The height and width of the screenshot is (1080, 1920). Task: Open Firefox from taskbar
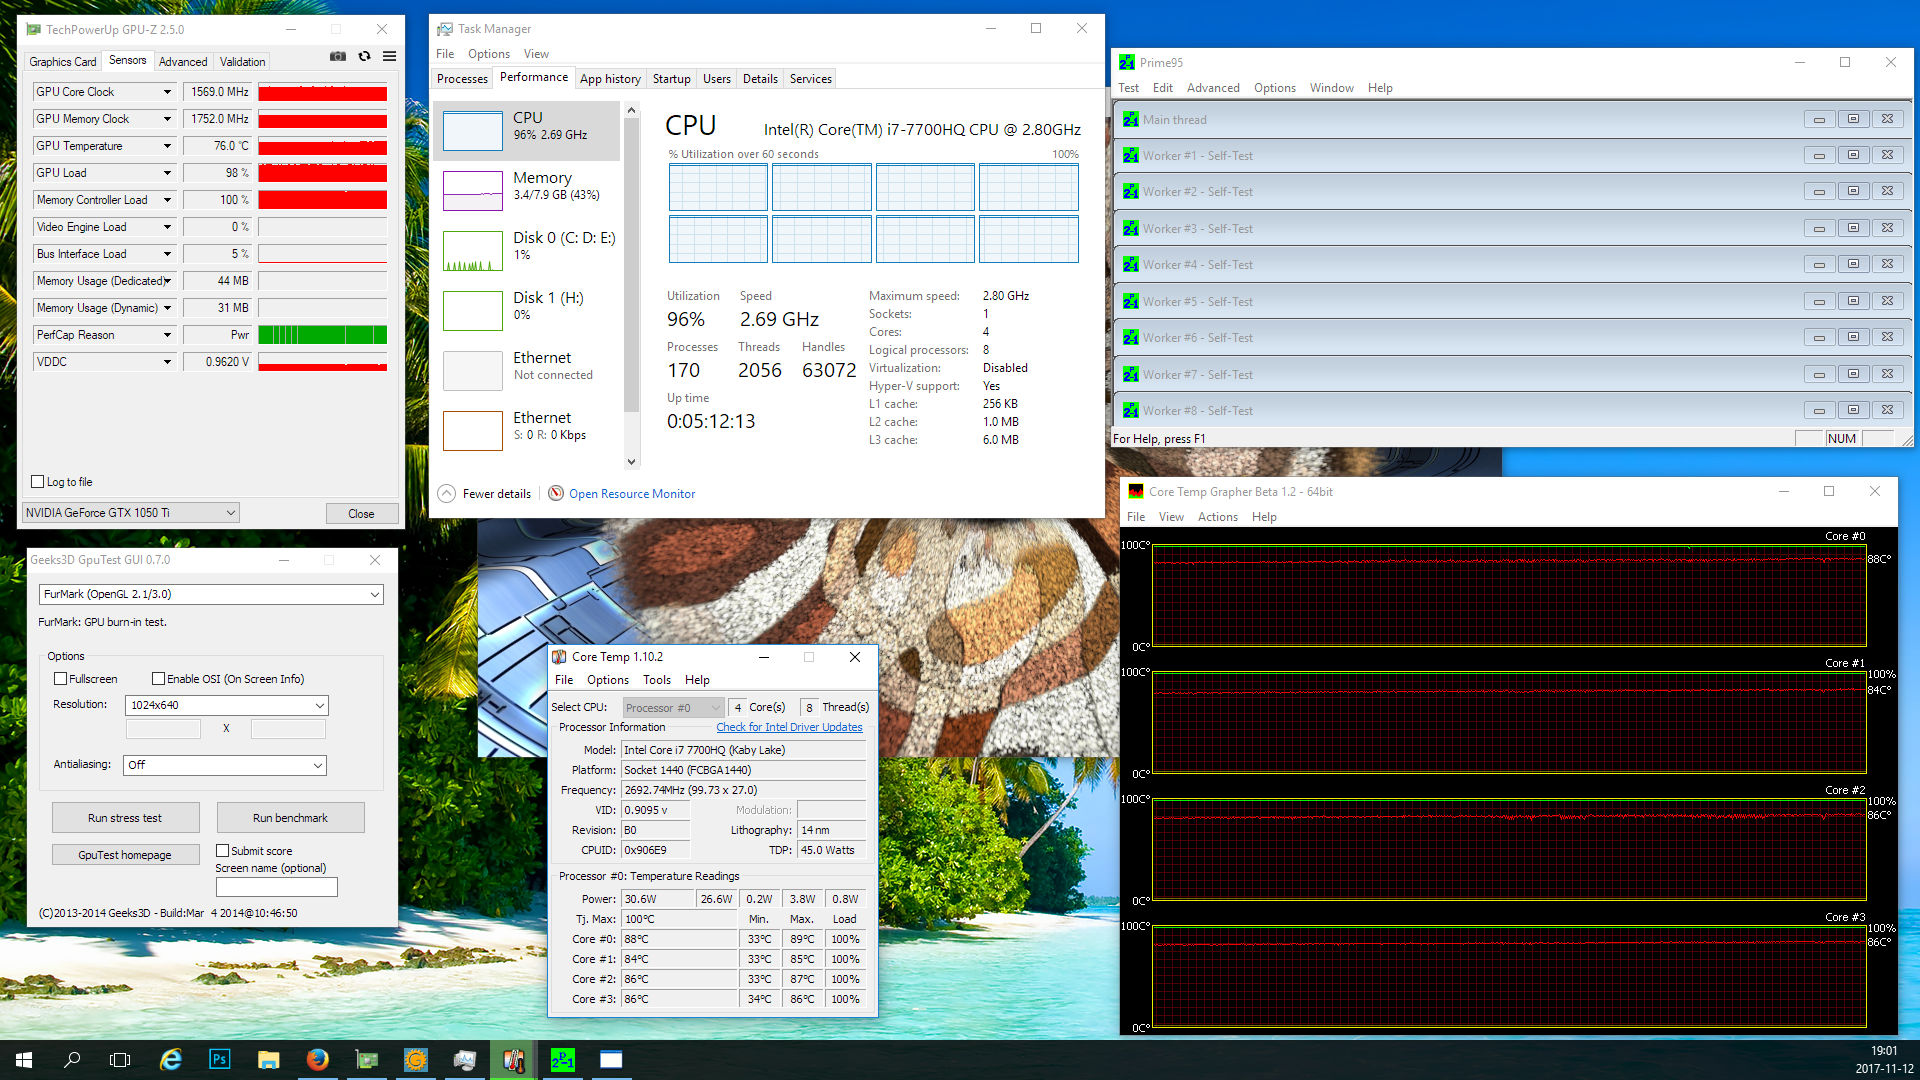point(317,1060)
